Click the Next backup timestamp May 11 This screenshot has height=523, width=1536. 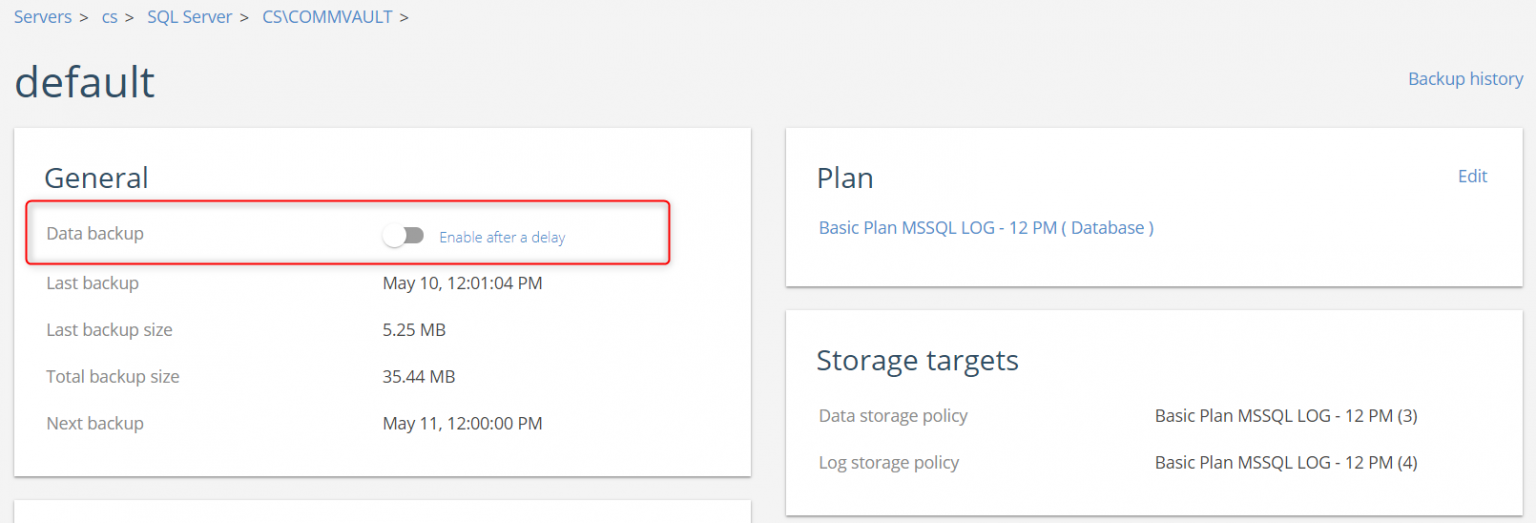pyautogui.click(x=462, y=423)
